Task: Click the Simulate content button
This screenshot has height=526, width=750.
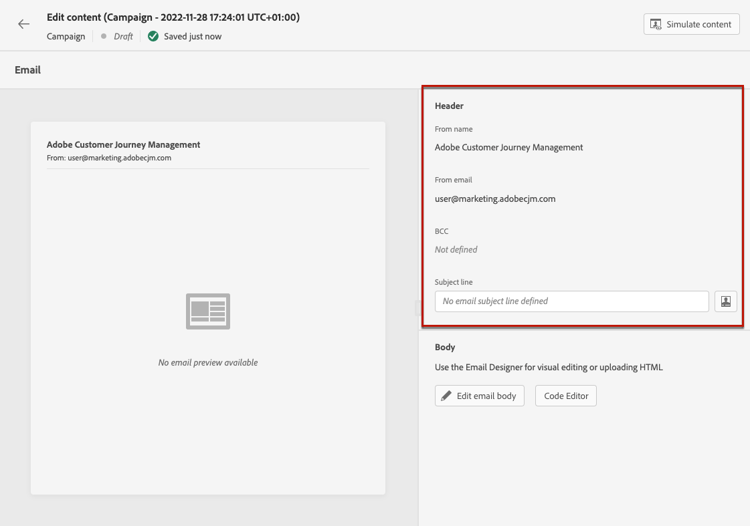Action: coord(691,24)
